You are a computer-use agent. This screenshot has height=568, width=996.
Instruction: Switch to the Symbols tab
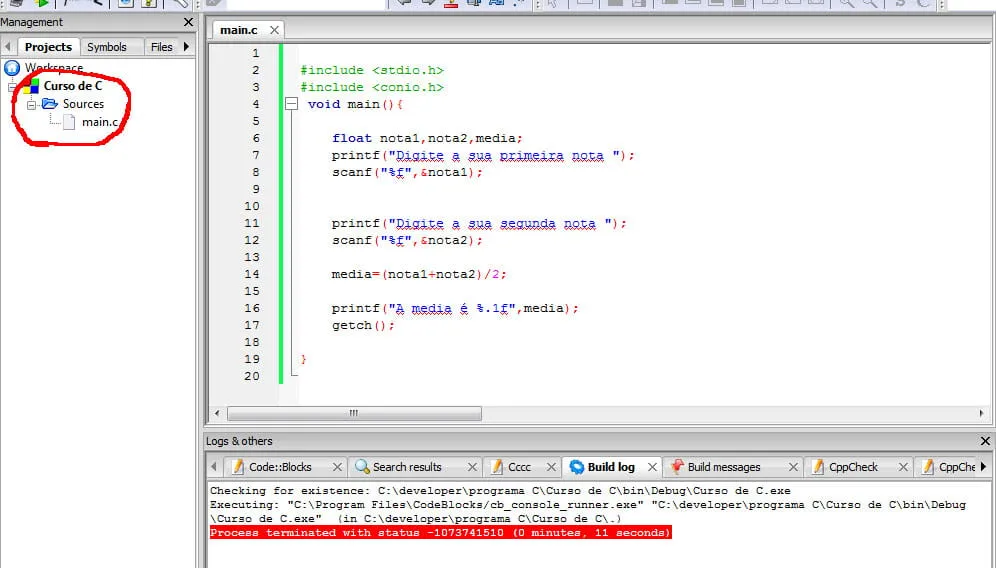pos(106,47)
